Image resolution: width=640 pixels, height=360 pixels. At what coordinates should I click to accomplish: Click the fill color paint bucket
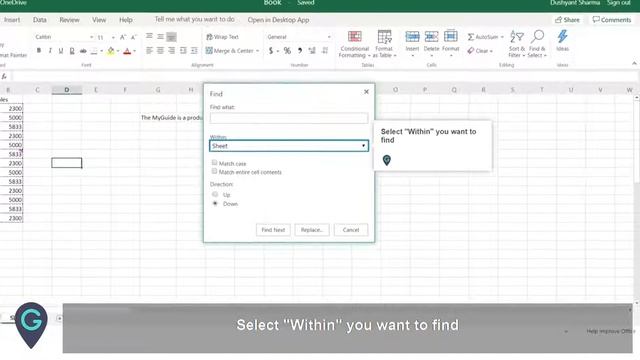pos(111,51)
